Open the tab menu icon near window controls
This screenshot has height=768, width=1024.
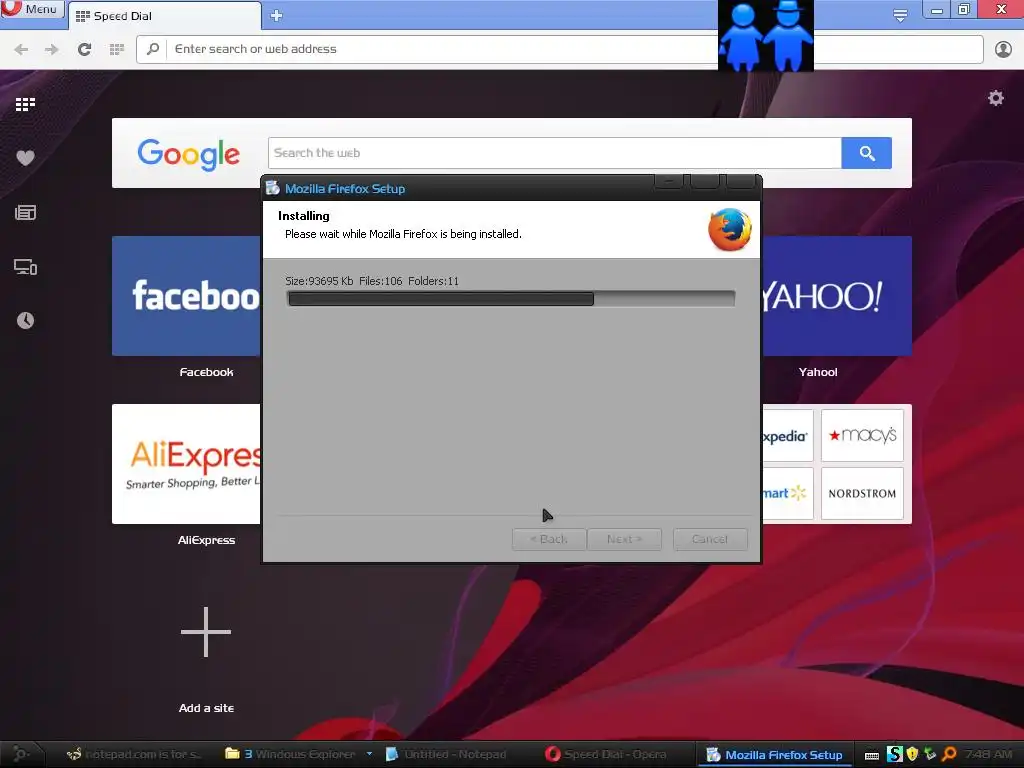[900, 15]
